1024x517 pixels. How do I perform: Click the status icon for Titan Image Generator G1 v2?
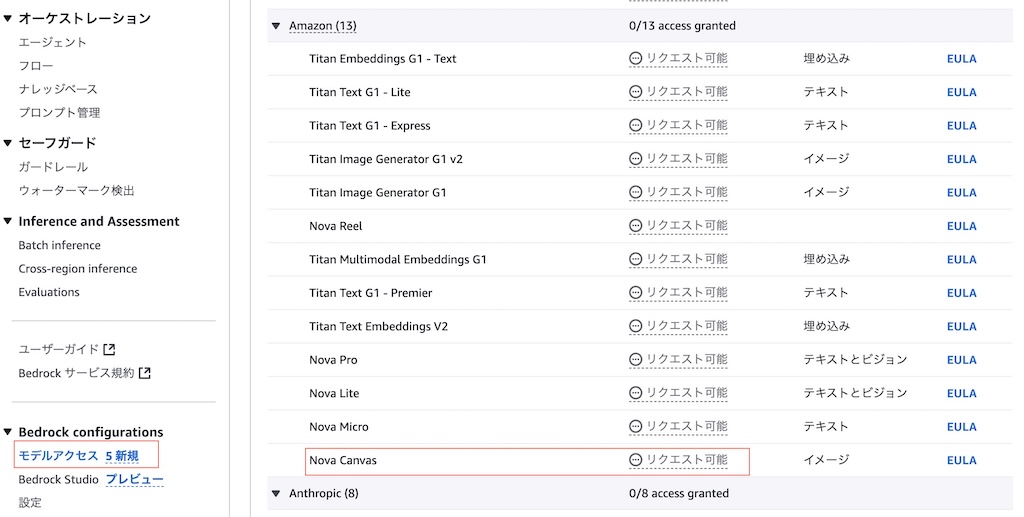pos(635,159)
